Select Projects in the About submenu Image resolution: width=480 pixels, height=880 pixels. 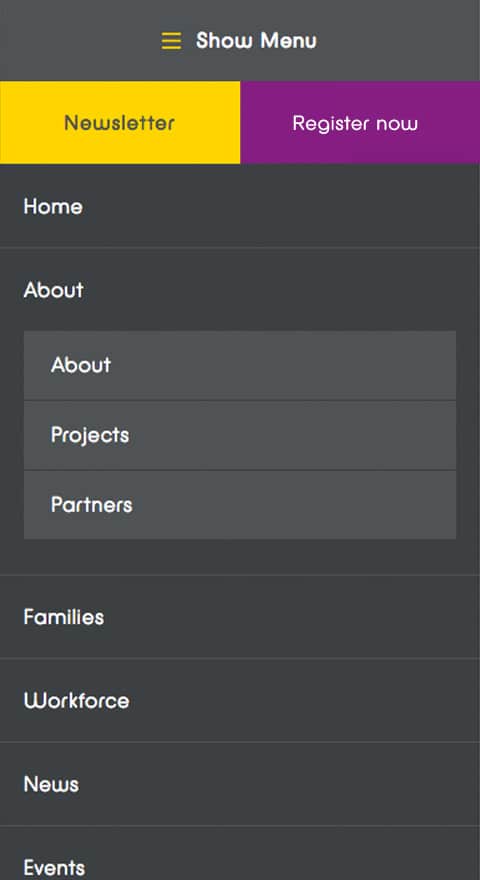pos(240,436)
